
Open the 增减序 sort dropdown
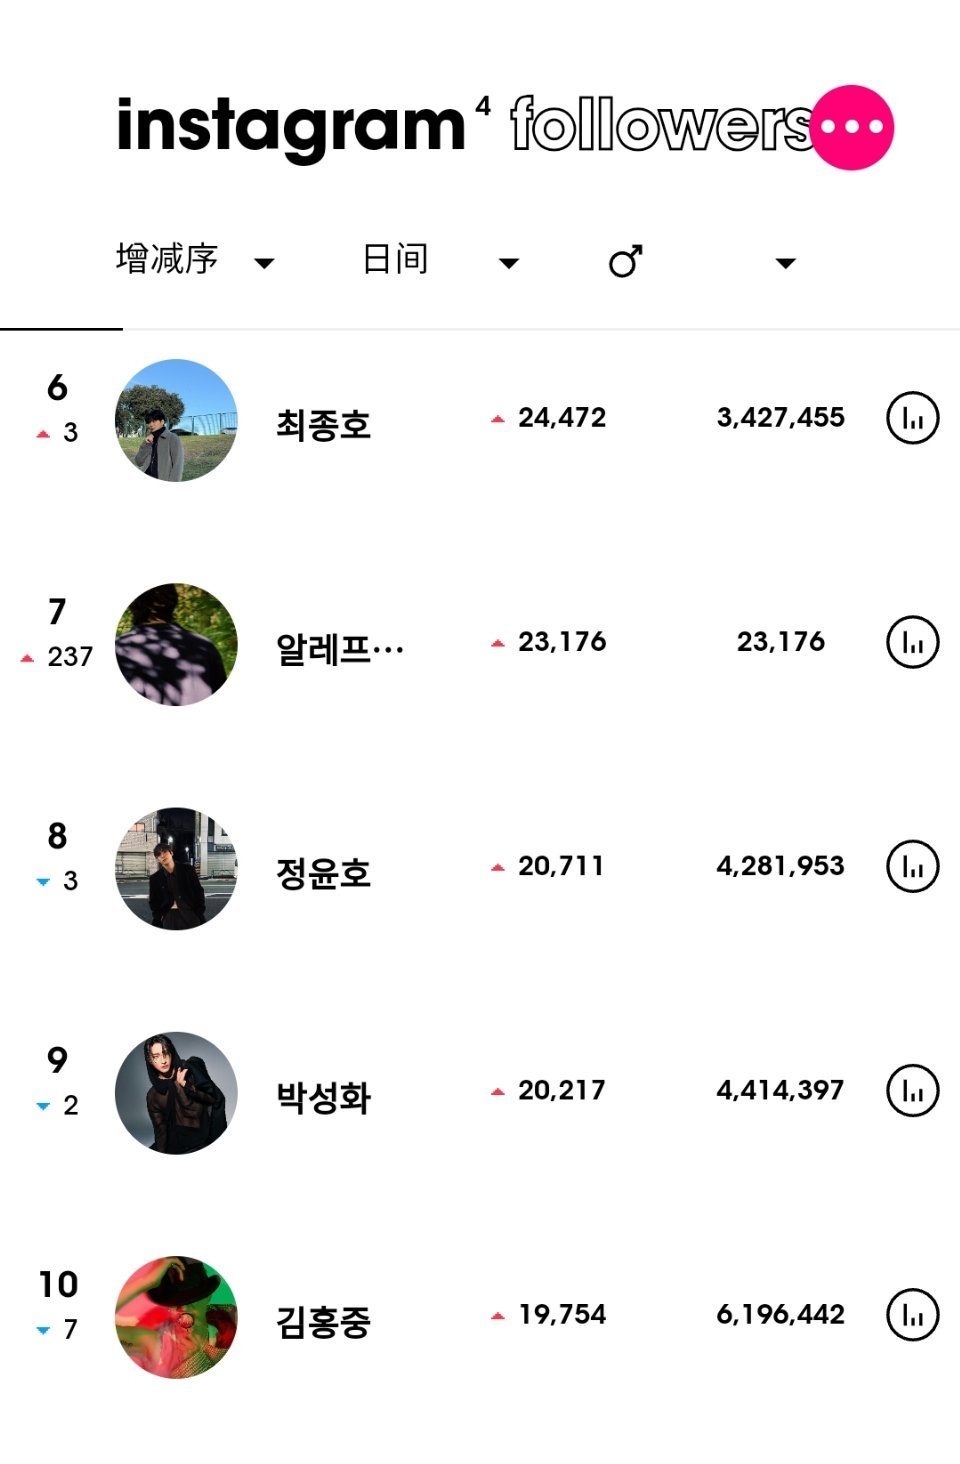tap(195, 260)
